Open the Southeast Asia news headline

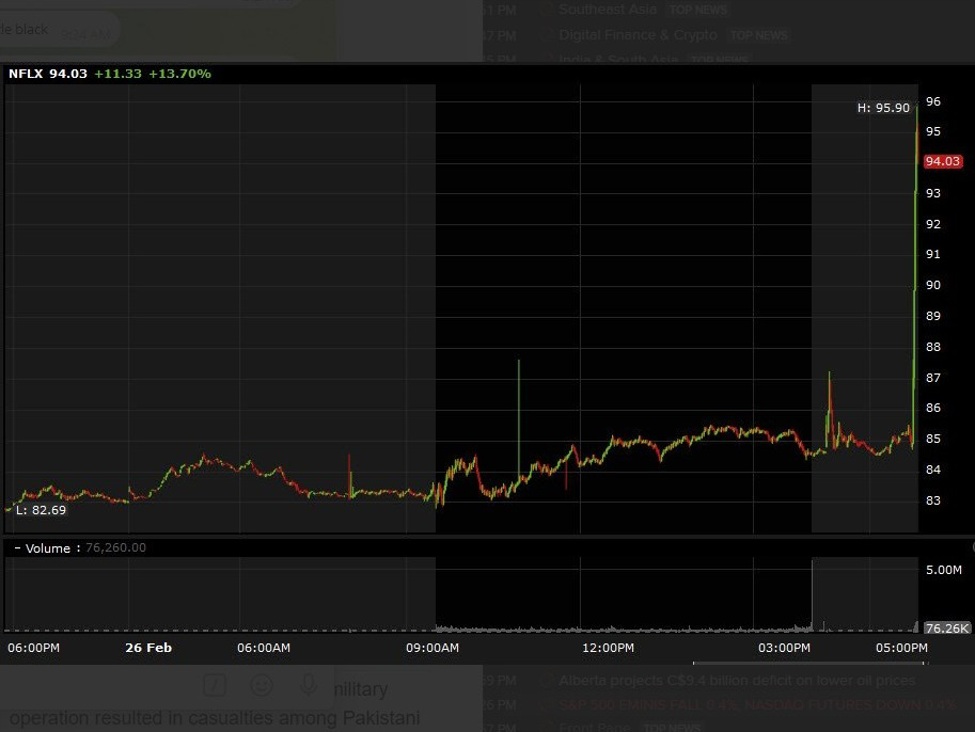coord(607,9)
